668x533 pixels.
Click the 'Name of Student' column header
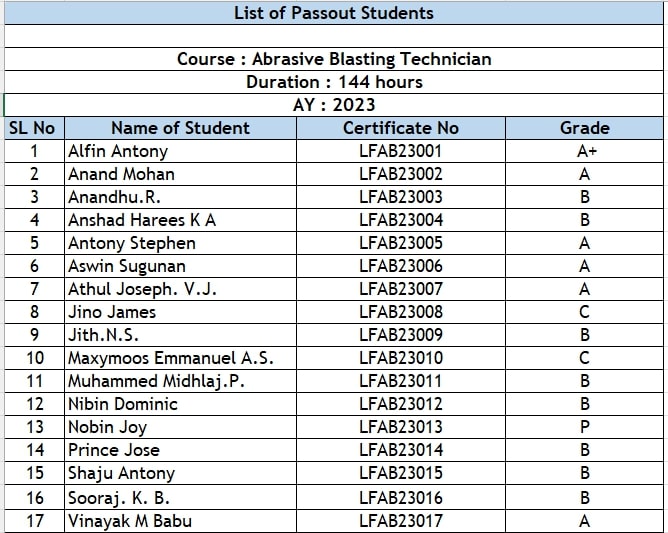click(180, 128)
